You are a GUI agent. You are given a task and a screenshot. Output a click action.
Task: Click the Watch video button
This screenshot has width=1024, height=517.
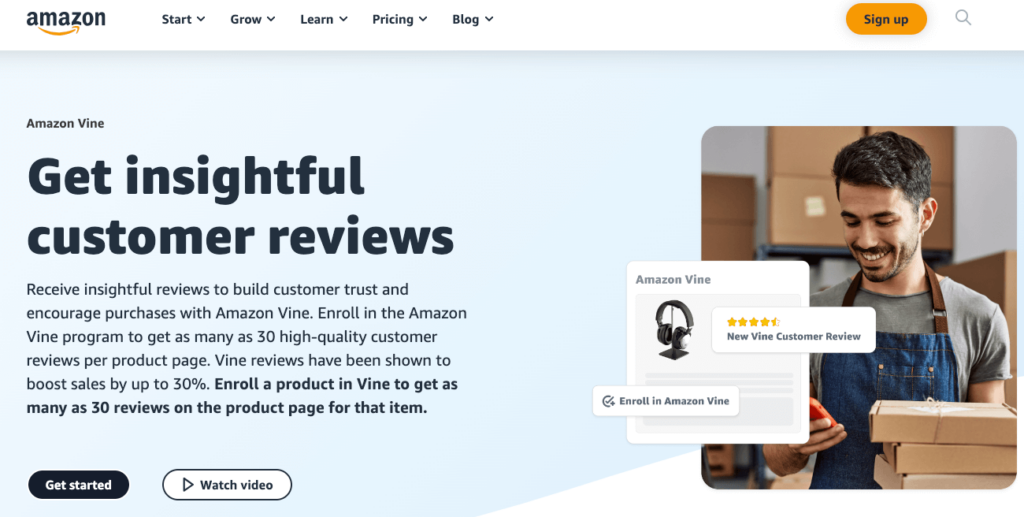coord(227,485)
